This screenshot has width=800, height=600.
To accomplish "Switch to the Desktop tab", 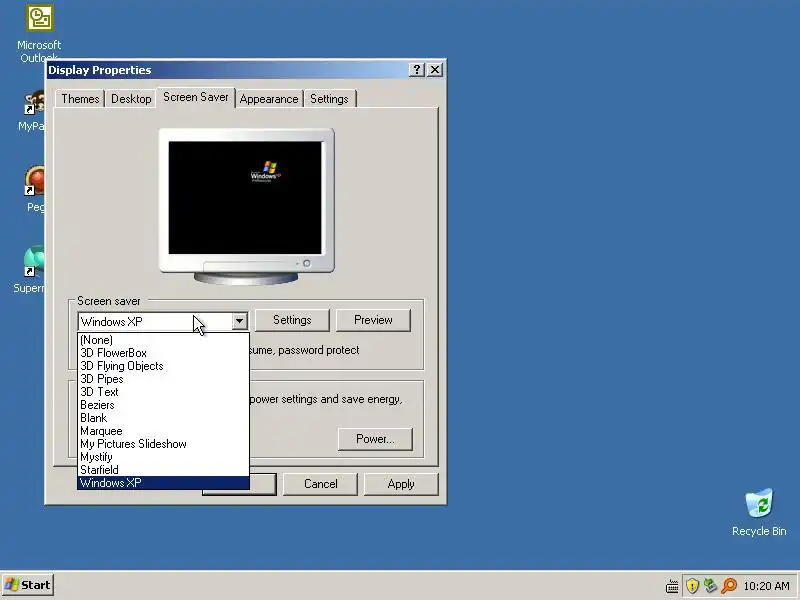I will [131, 99].
